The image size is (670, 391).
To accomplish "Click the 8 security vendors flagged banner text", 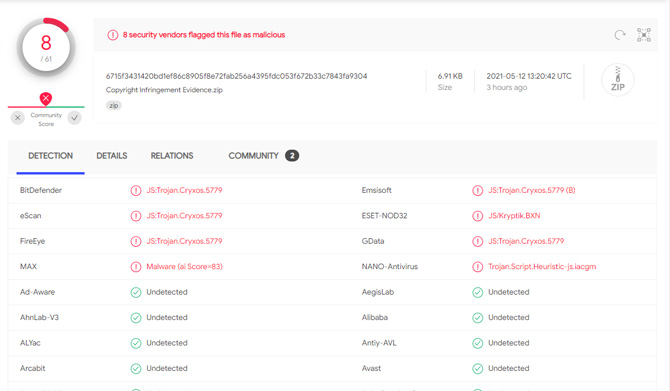I will (204, 35).
